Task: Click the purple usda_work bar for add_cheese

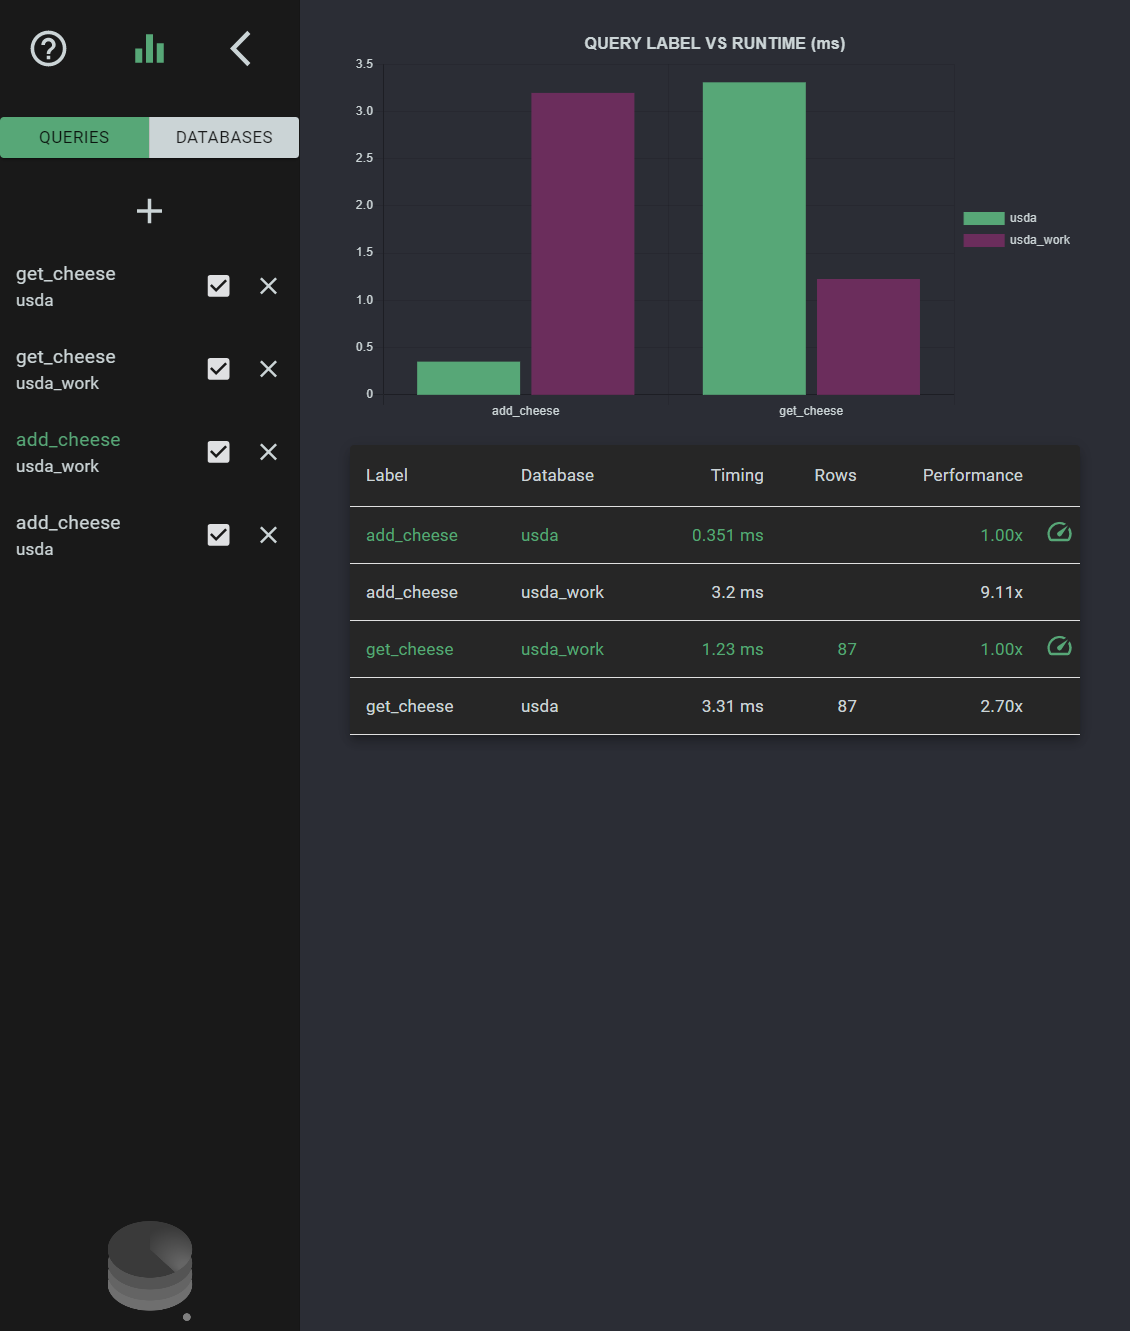Action: point(583,244)
